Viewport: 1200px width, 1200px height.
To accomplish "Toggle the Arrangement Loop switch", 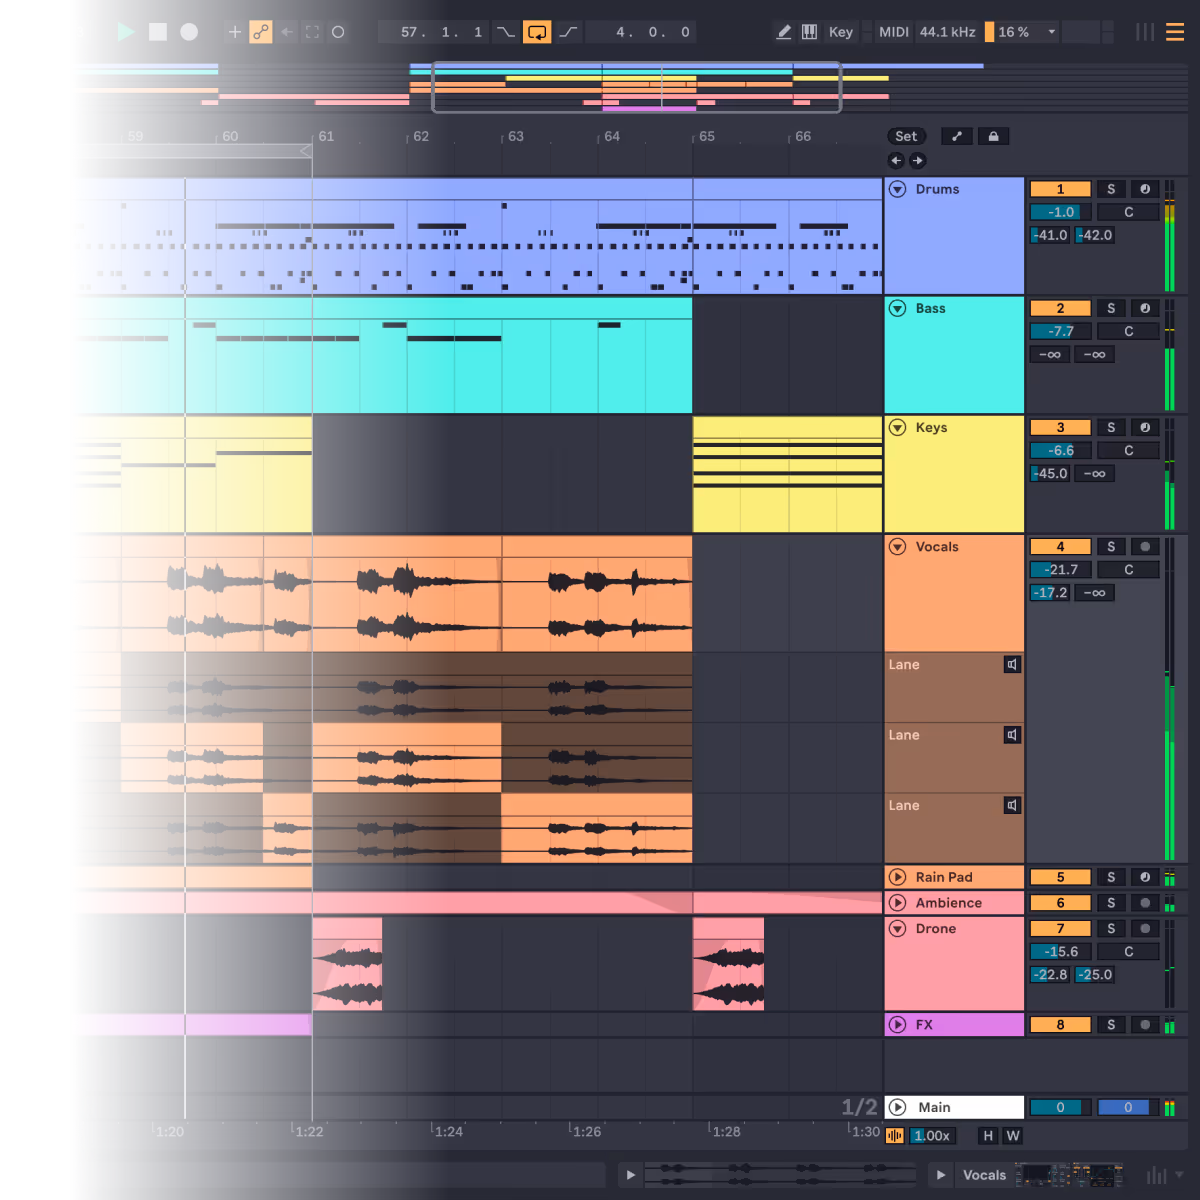I will click(537, 32).
